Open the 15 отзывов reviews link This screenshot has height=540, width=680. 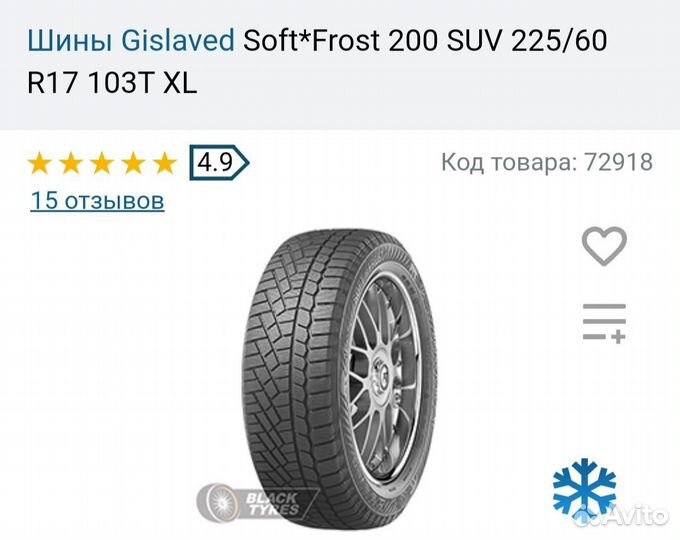pyautogui.click(x=98, y=200)
